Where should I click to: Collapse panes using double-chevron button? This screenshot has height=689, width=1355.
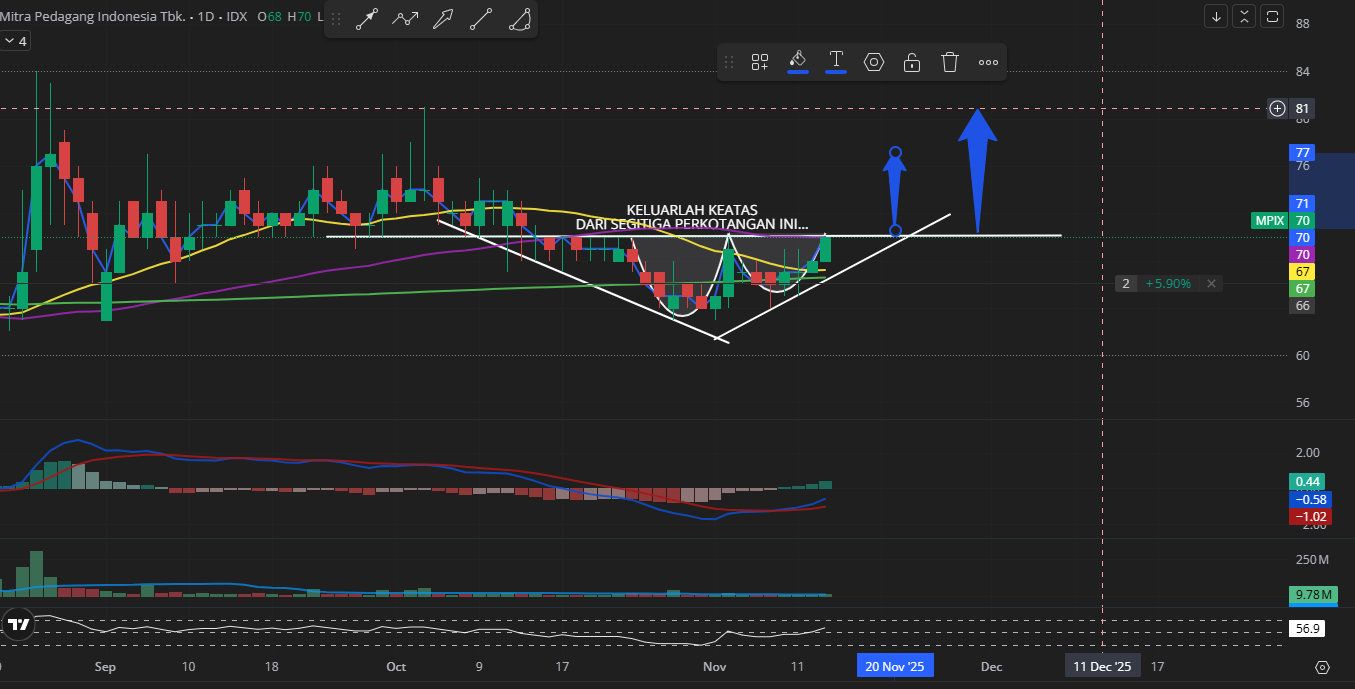point(1244,16)
